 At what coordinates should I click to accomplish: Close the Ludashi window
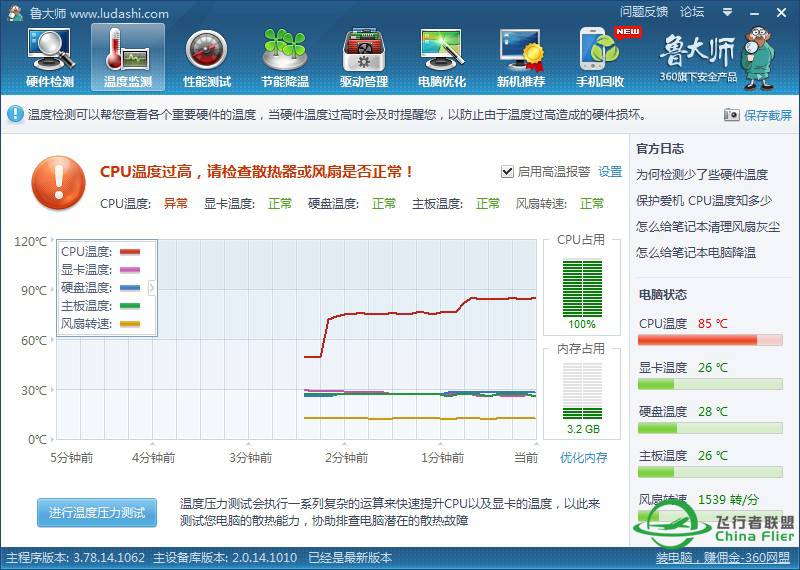[781, 13]
